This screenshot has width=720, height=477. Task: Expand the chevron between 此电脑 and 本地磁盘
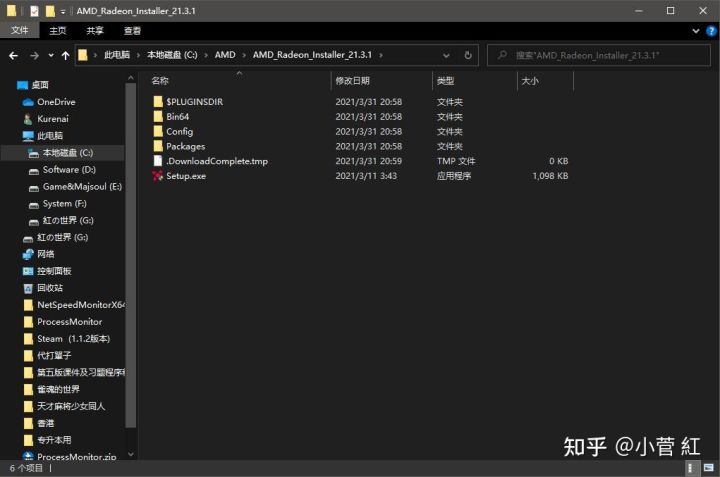pyautogui.click(x=138, y=55)
